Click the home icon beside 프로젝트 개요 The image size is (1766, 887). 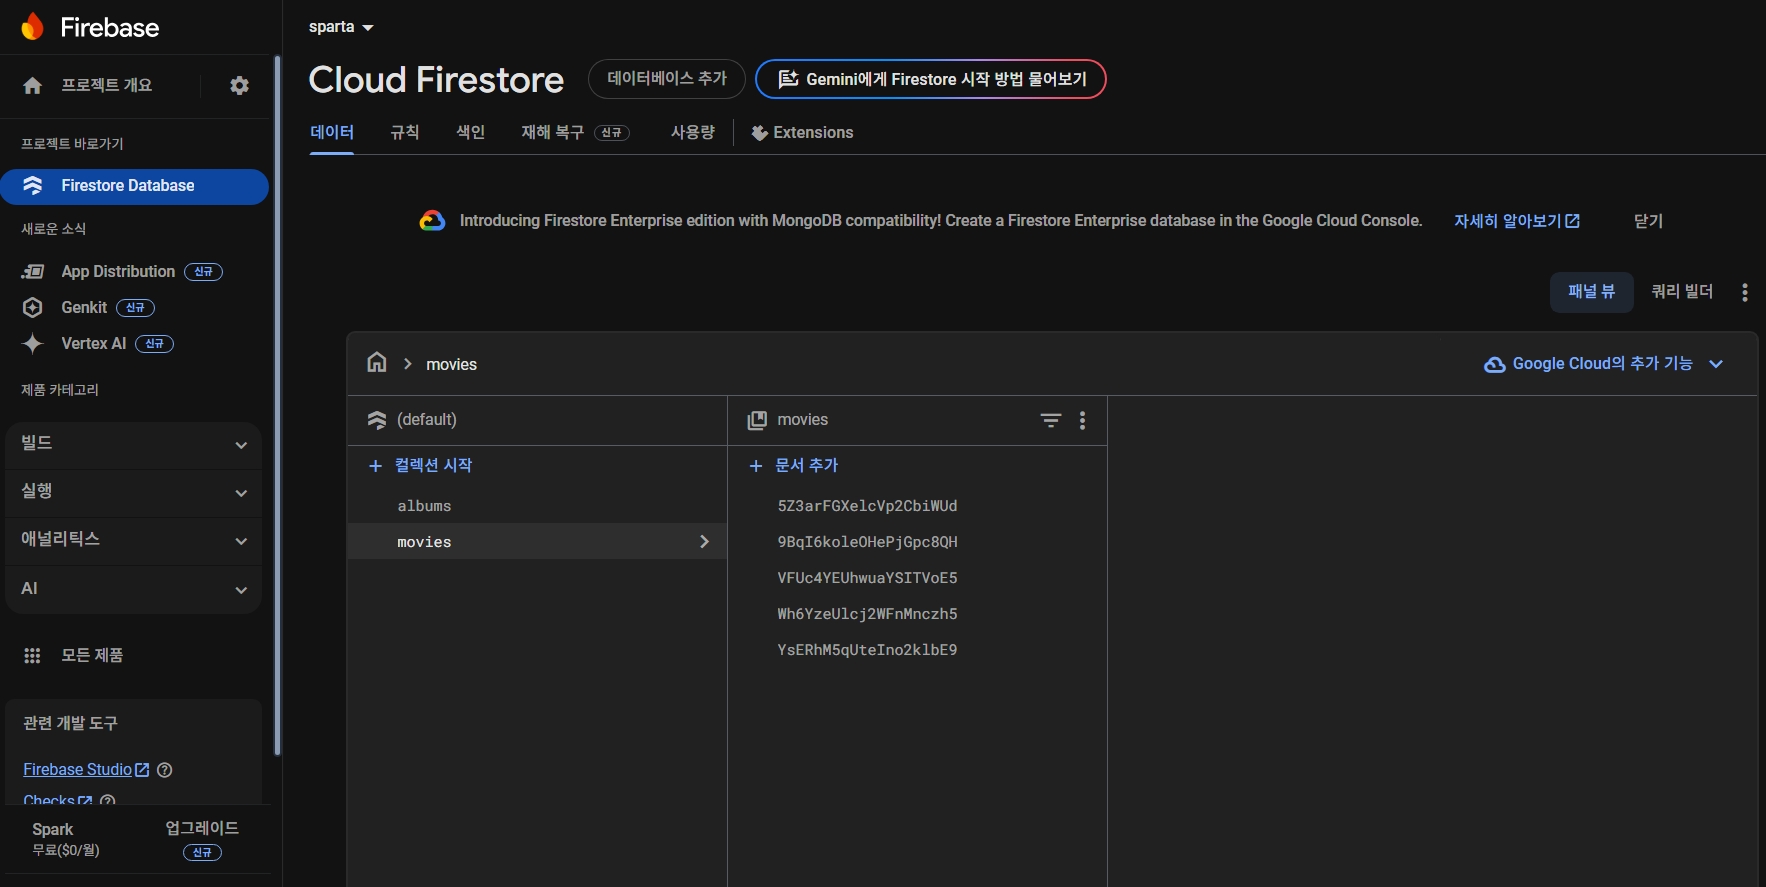click(33, 86)
